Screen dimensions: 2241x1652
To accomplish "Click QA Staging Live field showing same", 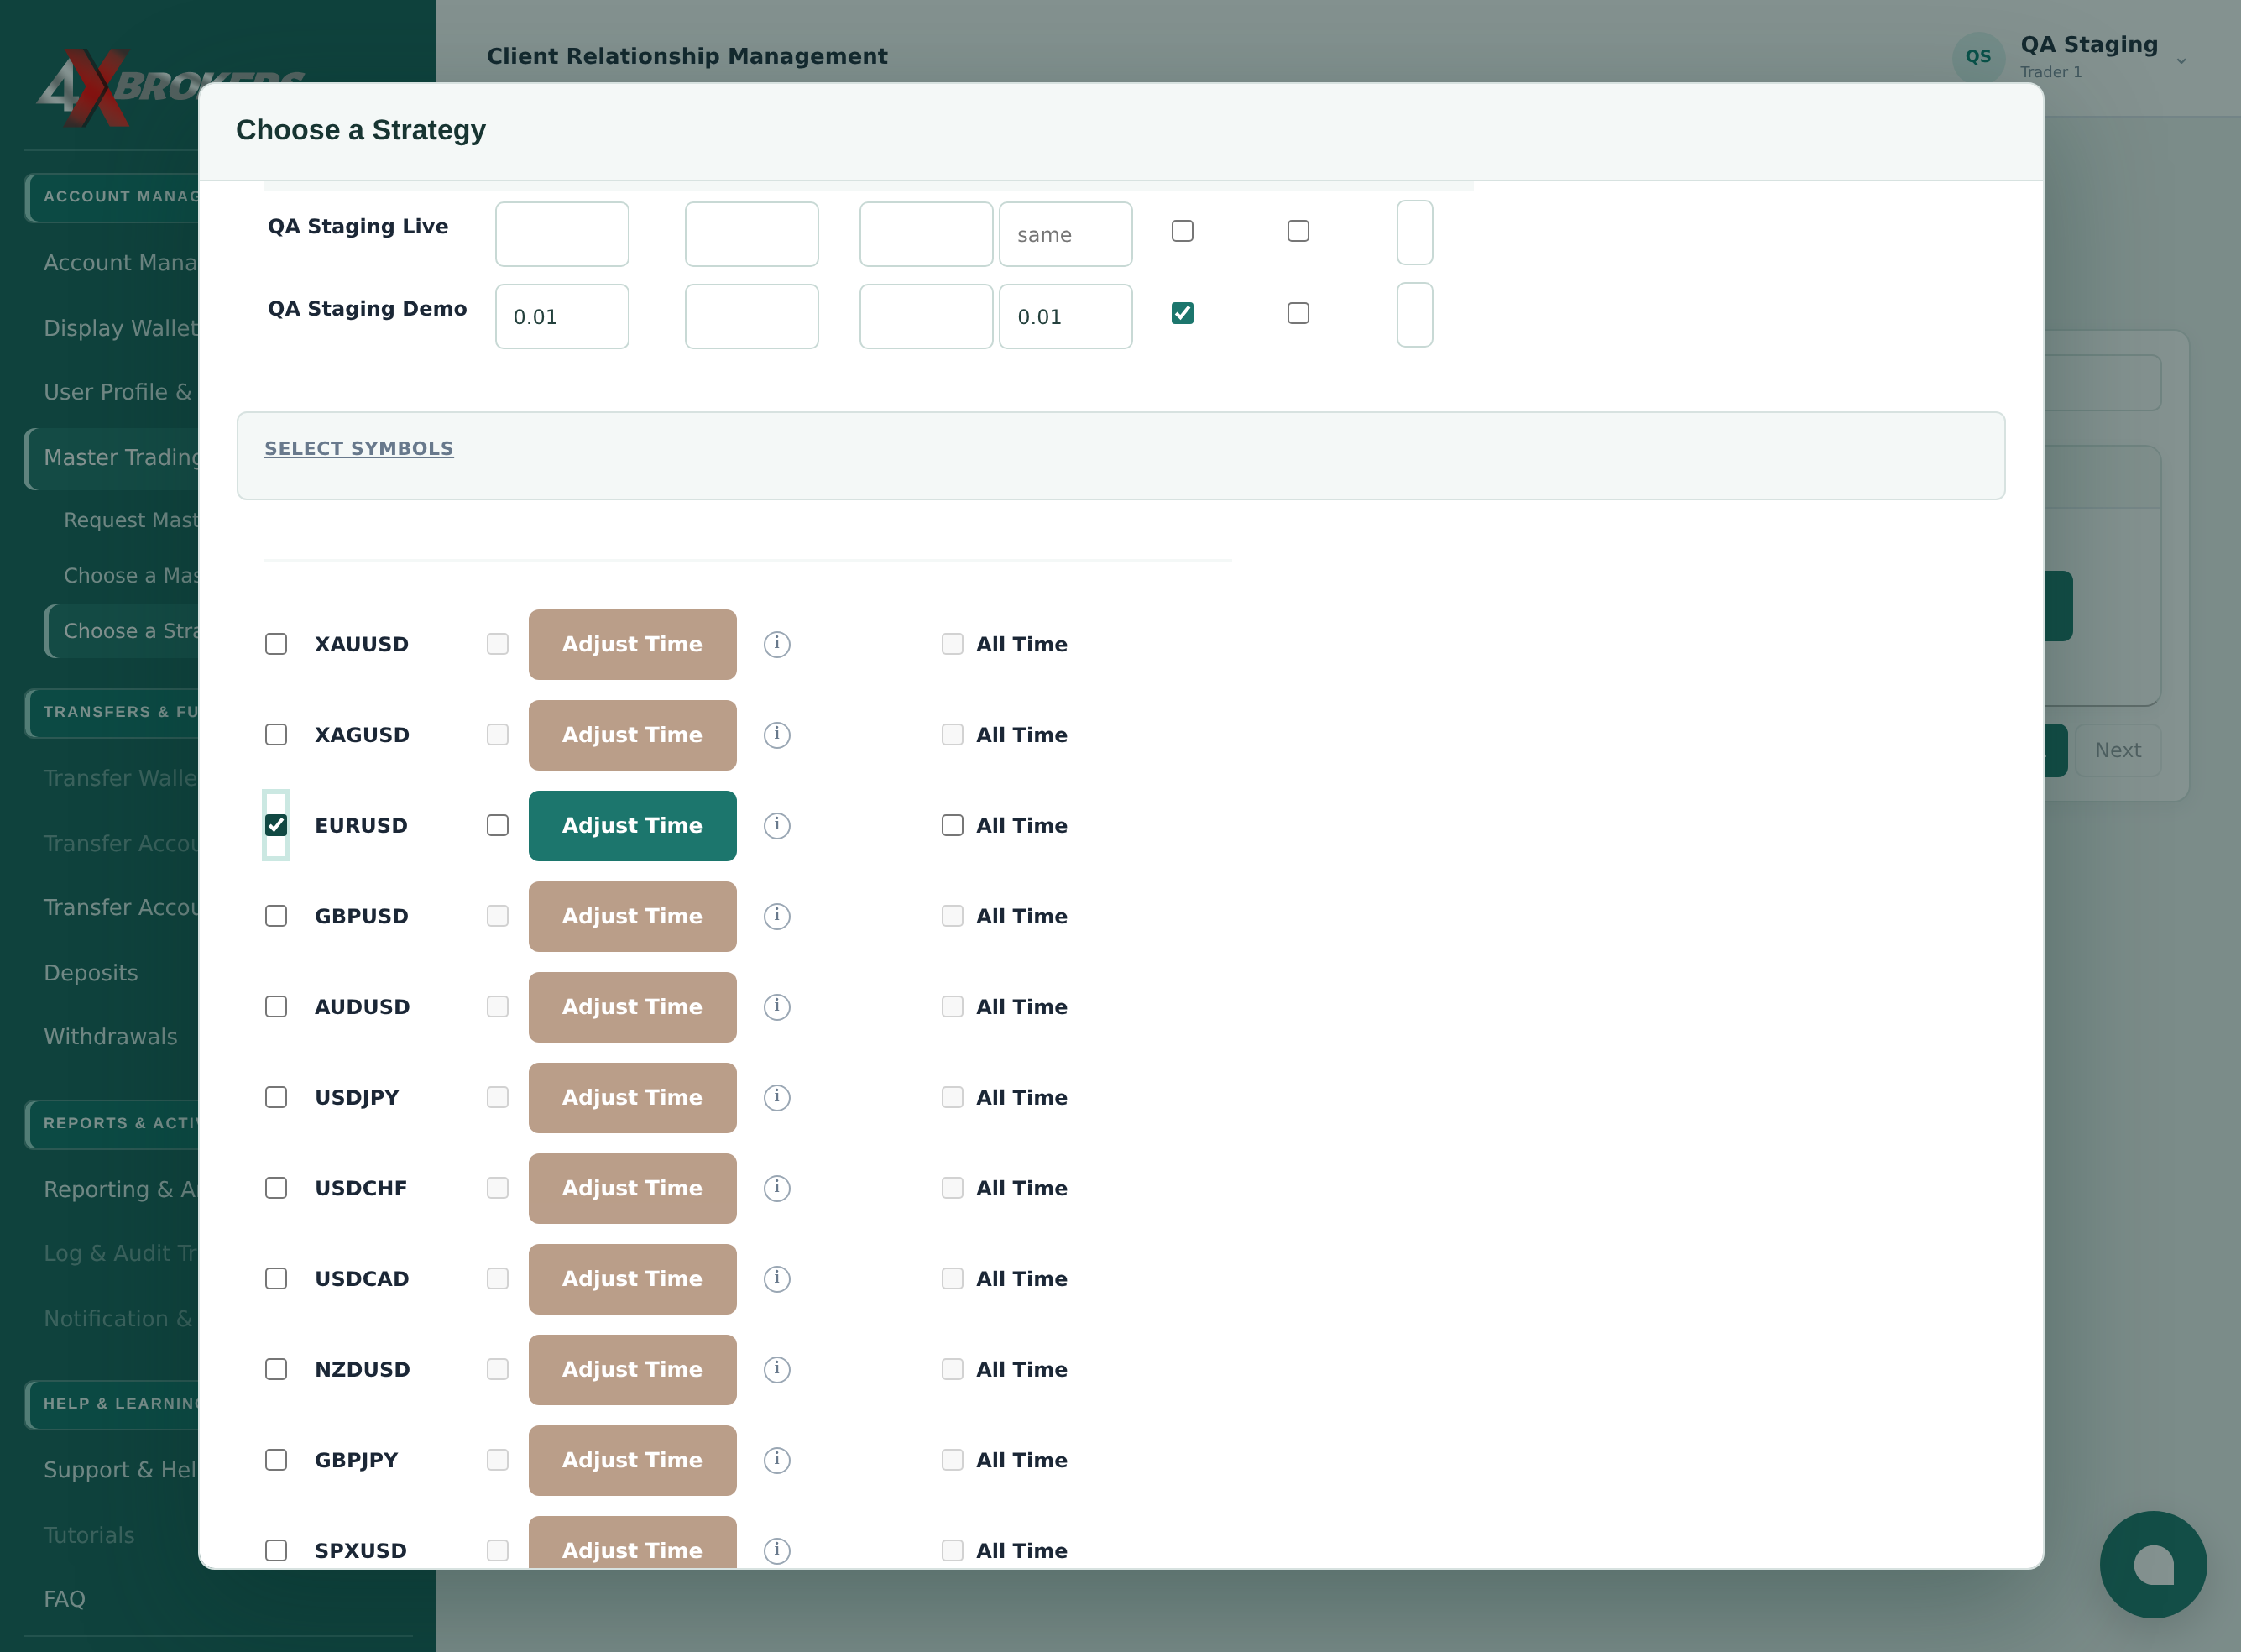I will pyautogui.click(x=1065, y=234).
